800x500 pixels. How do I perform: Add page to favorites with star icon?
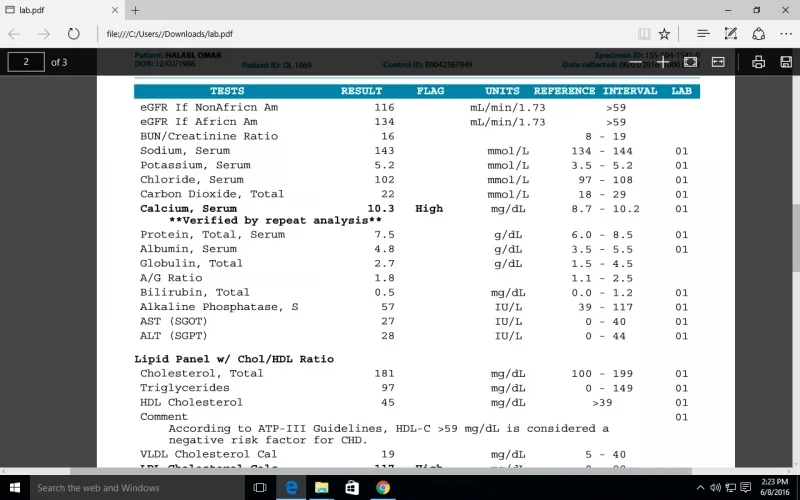pyautogui.click(x=664, y=34)
